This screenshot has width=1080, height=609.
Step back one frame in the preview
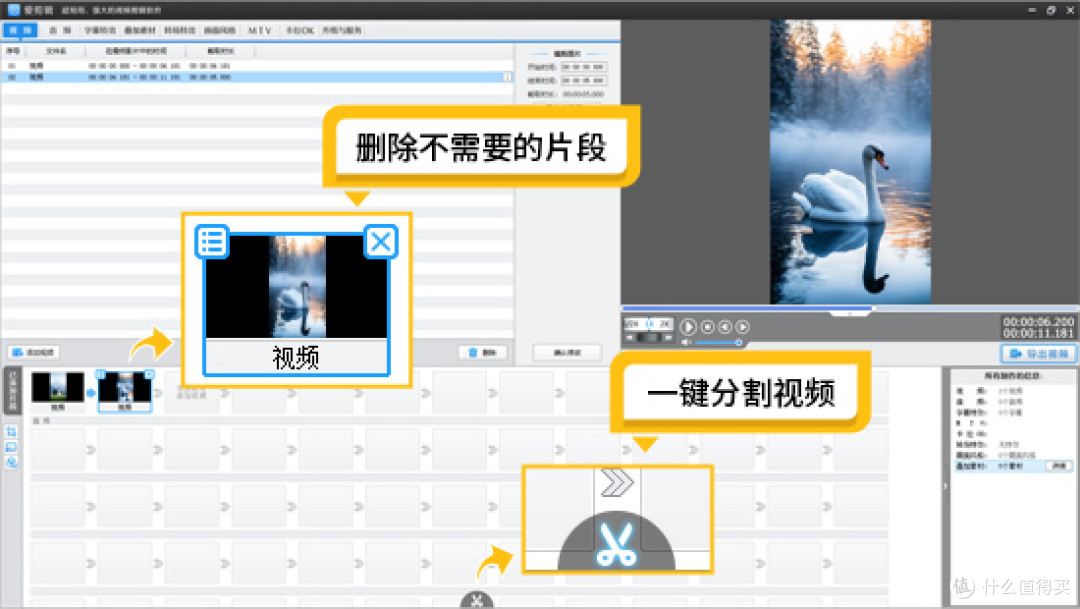point(725,327)
